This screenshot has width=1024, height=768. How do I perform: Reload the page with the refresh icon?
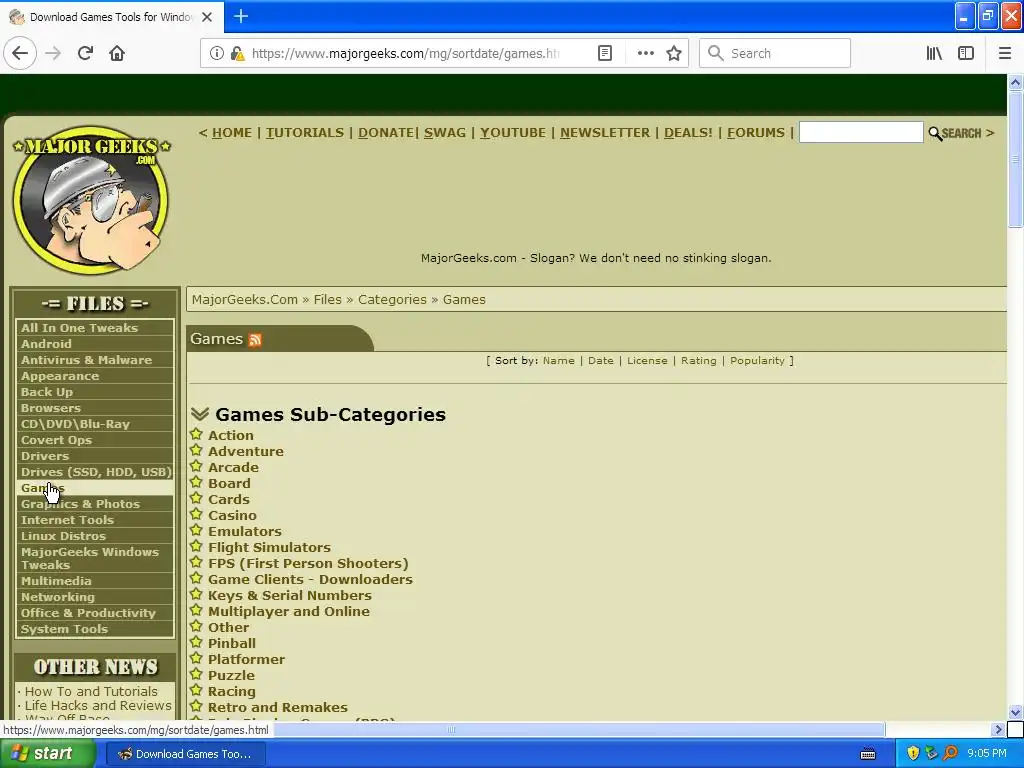(x=85, y=53)
